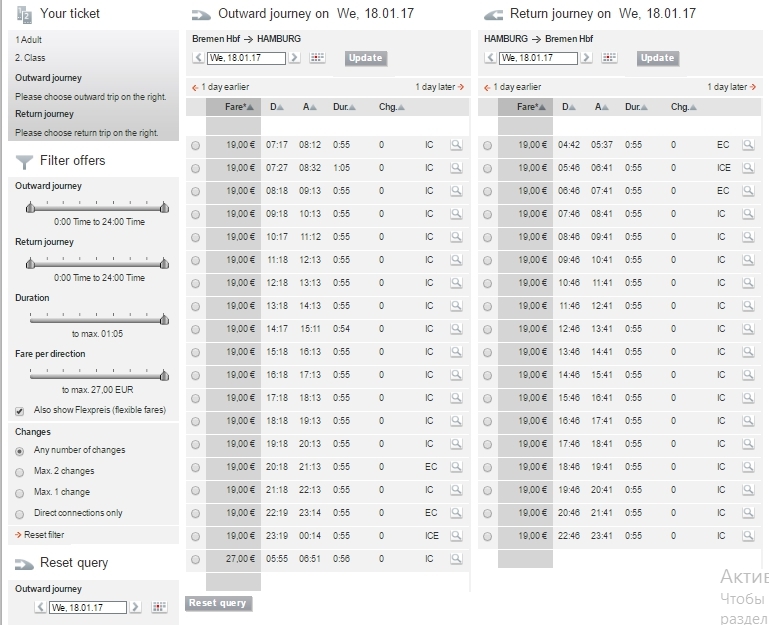Open calendar icon in Reset query section
Viewport: 769px width, 625px height.
pos(159,607)
